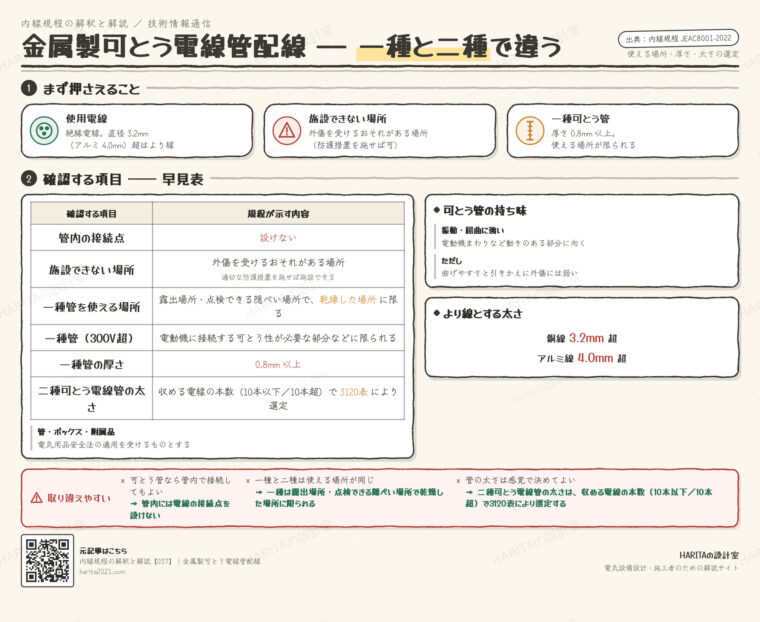The height and width of the screenshot is (622, 760).
Task: Click 電気用品安全法の適用を受けるものとする note text
Action: tap(114, 444)
